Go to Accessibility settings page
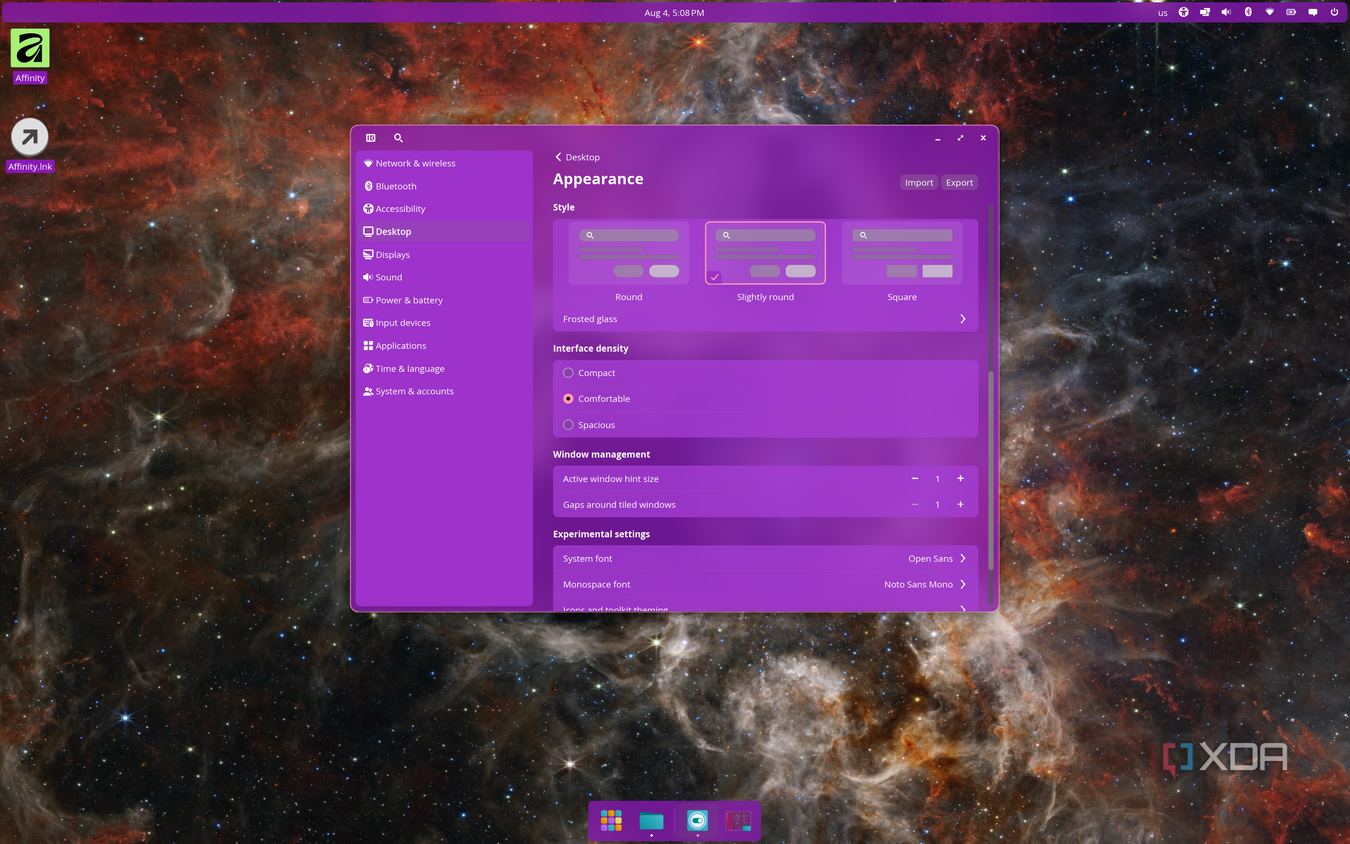The width and height of the screenshot is (1350, 844). coord(444,209)
